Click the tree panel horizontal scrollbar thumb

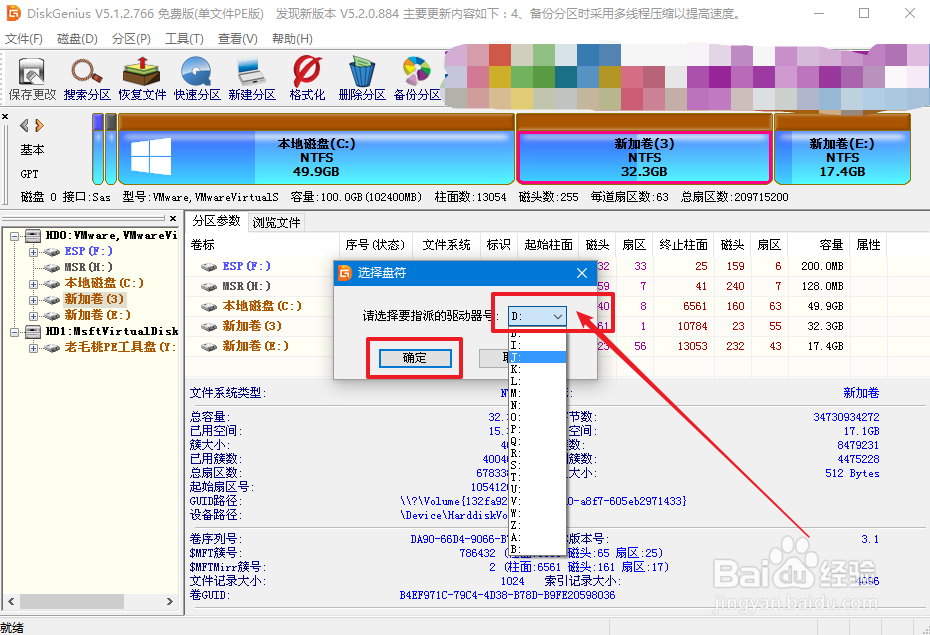pyautogui.click(x=72, y=601)
